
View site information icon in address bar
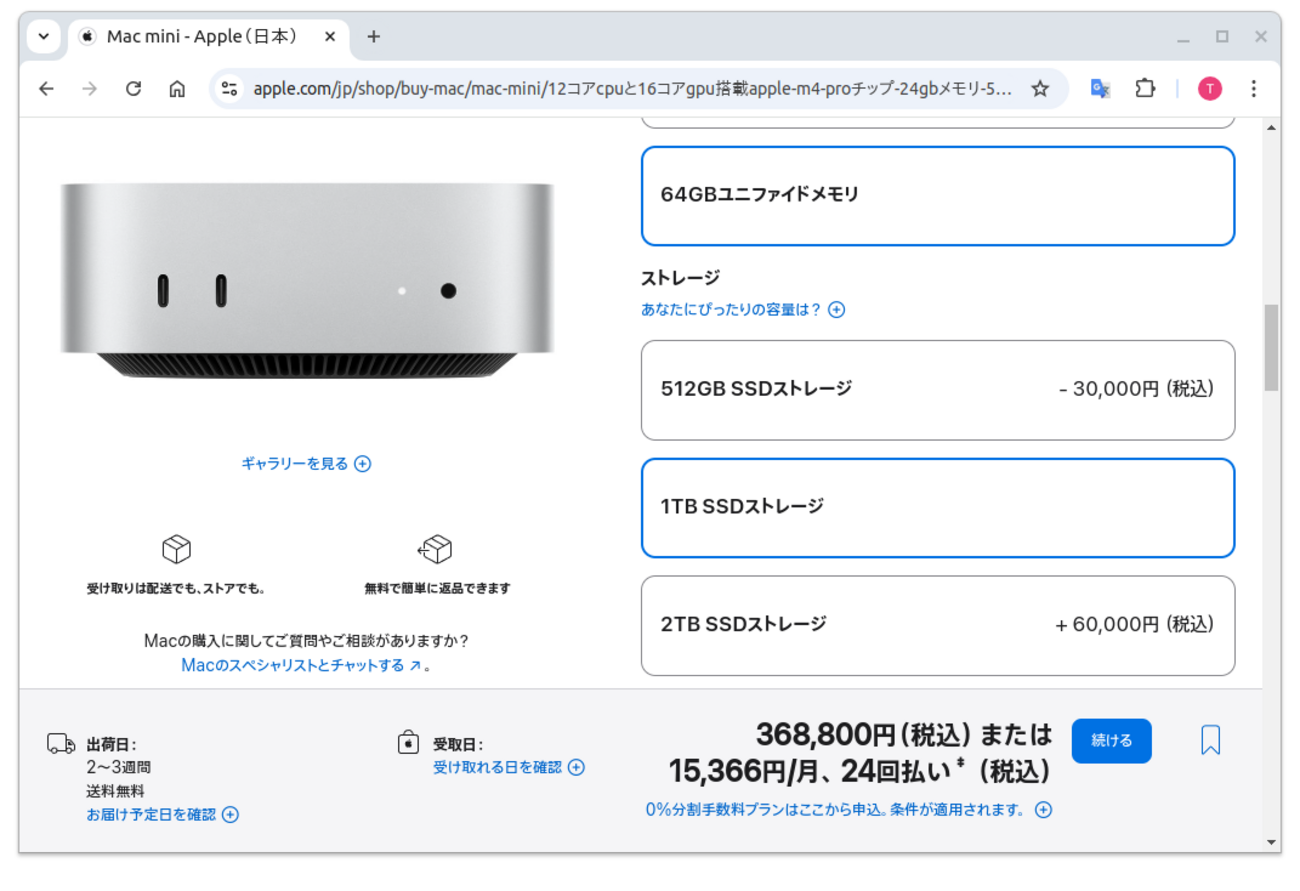click(230, 89)
